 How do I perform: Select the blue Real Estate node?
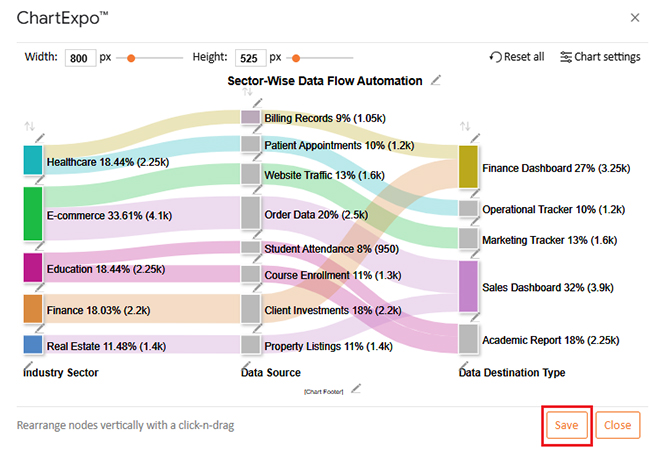32,345
